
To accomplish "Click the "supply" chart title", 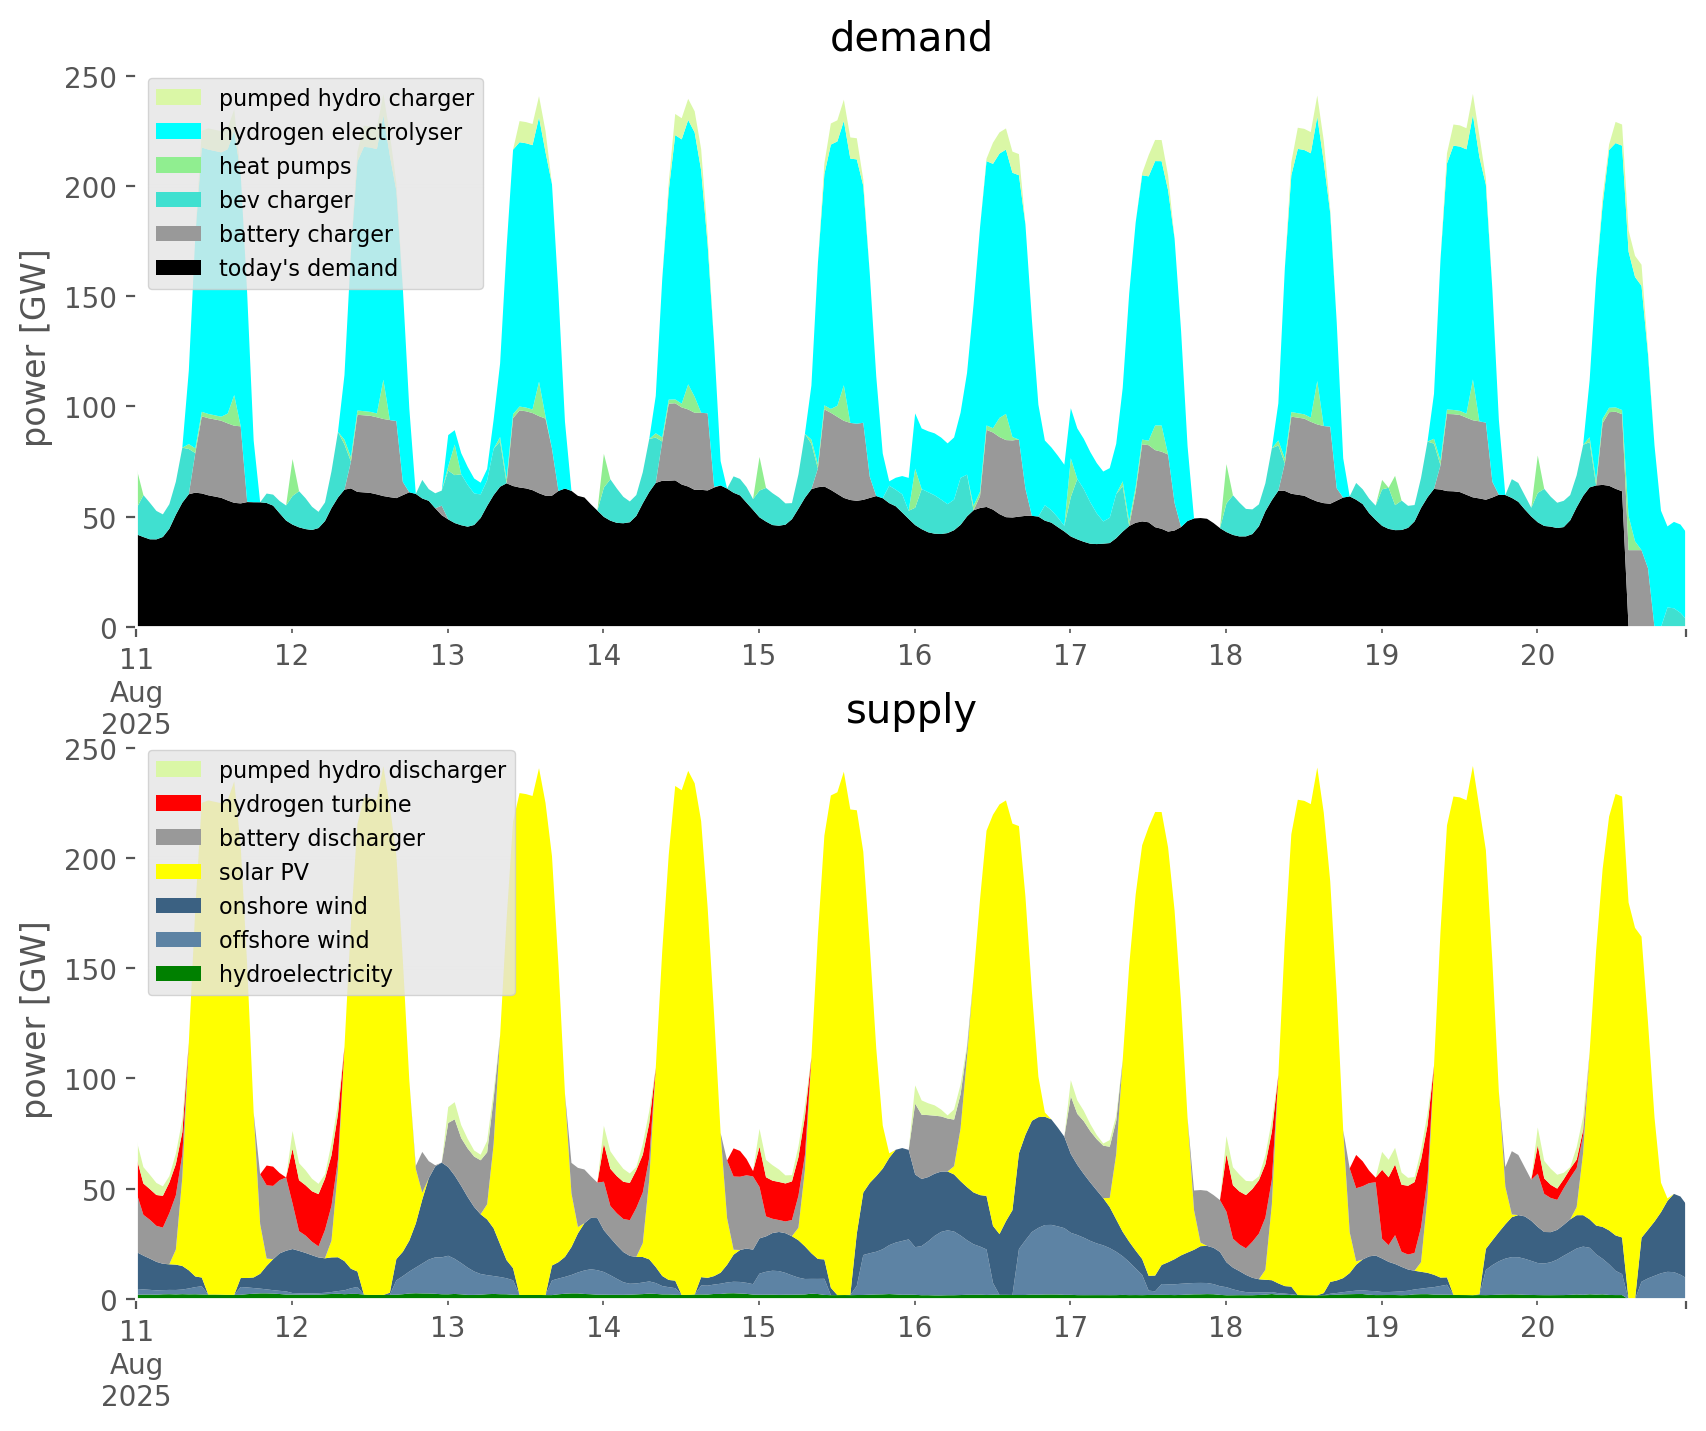I will (910, 710).
